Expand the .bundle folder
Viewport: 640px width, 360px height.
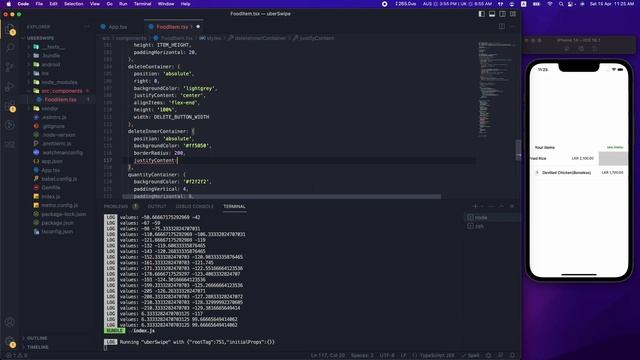point(51,56)
